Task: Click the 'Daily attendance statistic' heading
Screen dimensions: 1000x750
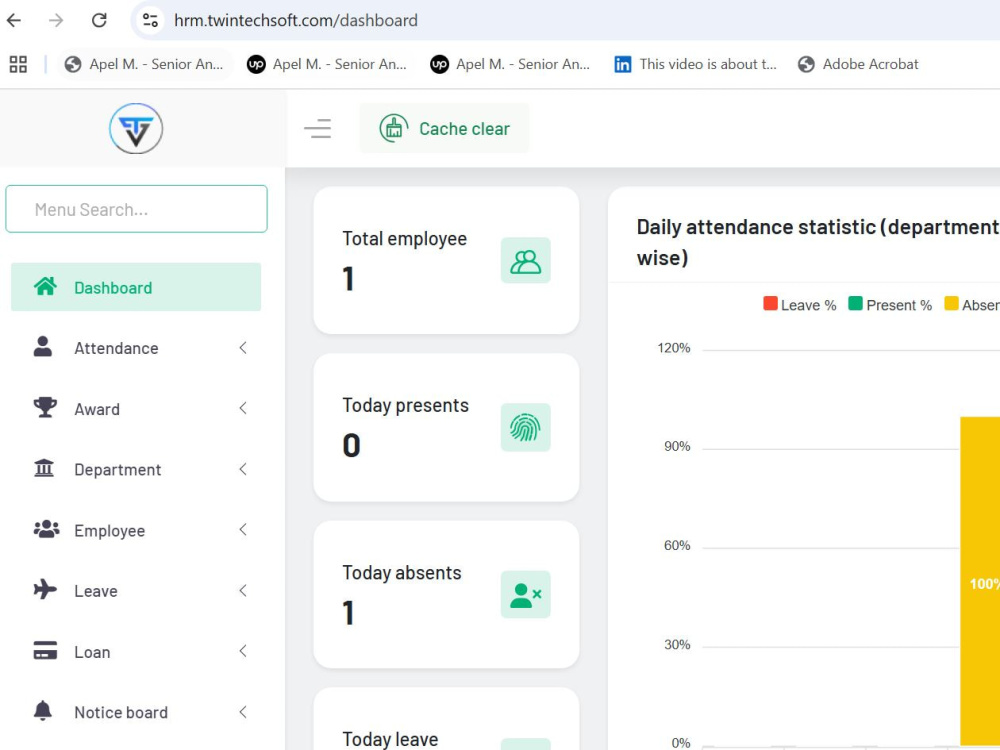Action: pyautogui.click(x=818, y=242)
